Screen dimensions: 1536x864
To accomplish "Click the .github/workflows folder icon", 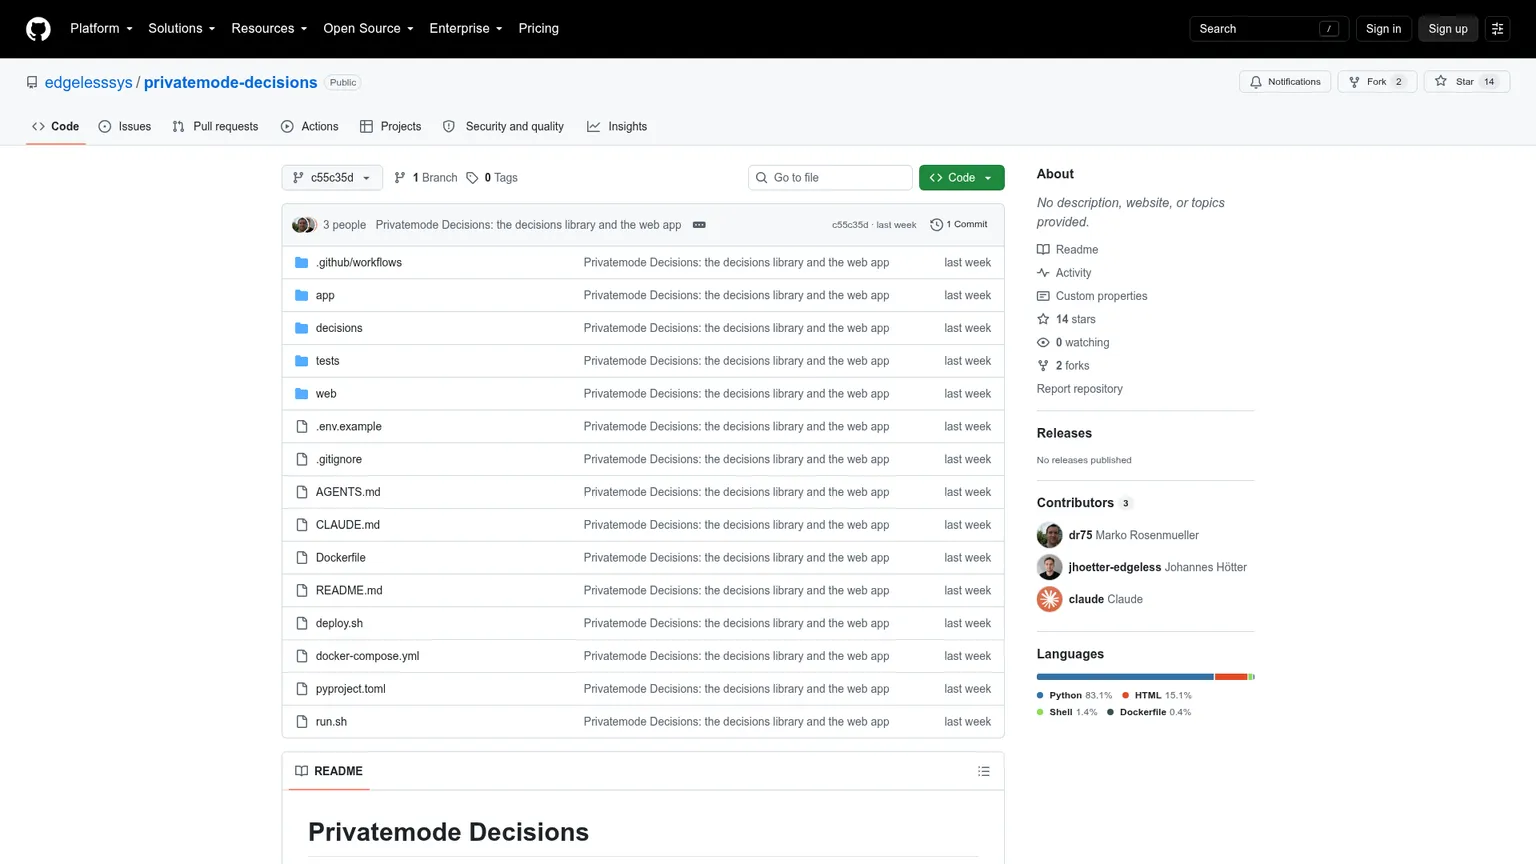I will [301, 263].
